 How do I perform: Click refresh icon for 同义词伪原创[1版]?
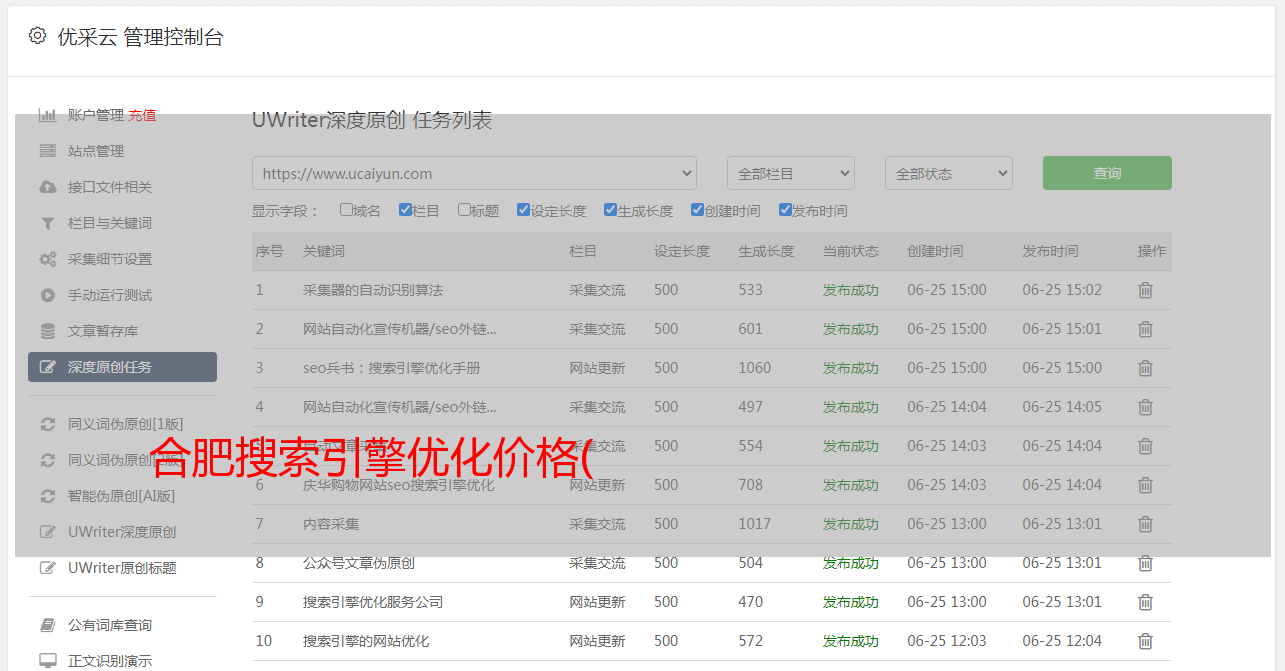click(47, 424)
